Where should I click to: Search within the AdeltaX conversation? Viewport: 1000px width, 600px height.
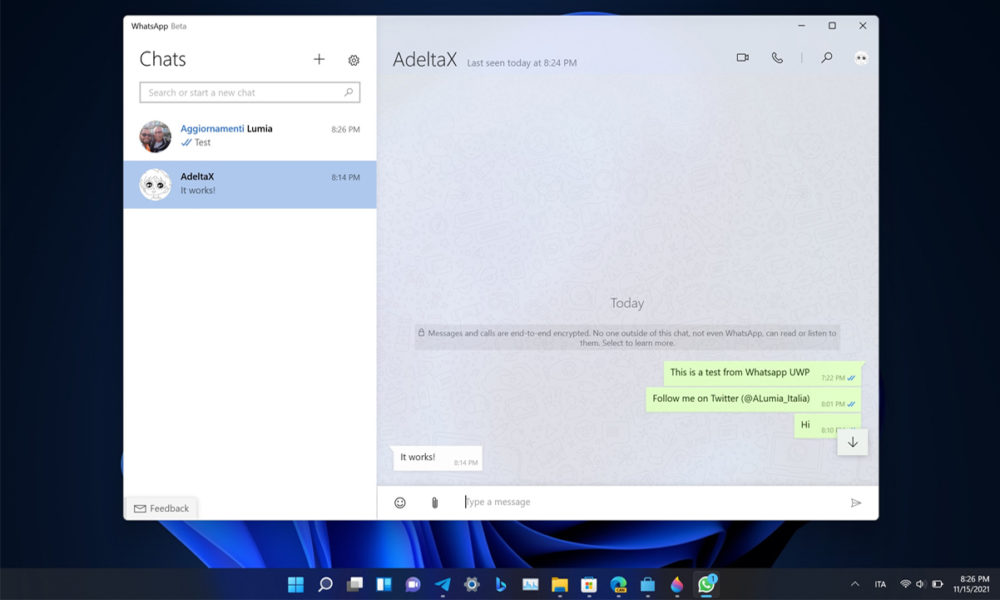tap(826, 57)
